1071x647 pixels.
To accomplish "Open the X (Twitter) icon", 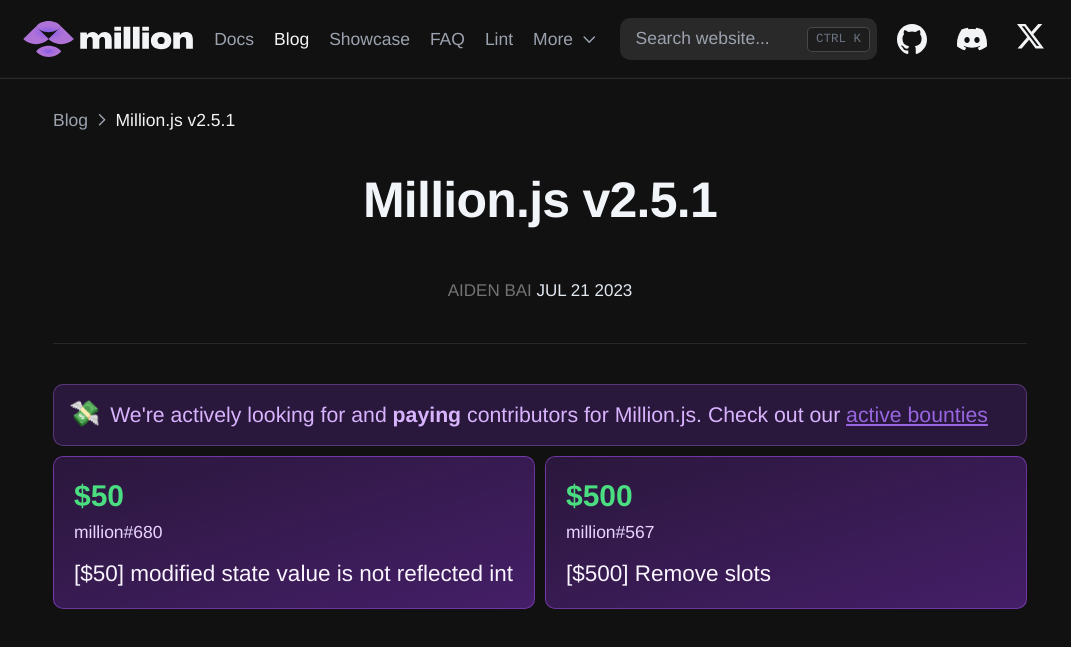I will point(1030,36).
